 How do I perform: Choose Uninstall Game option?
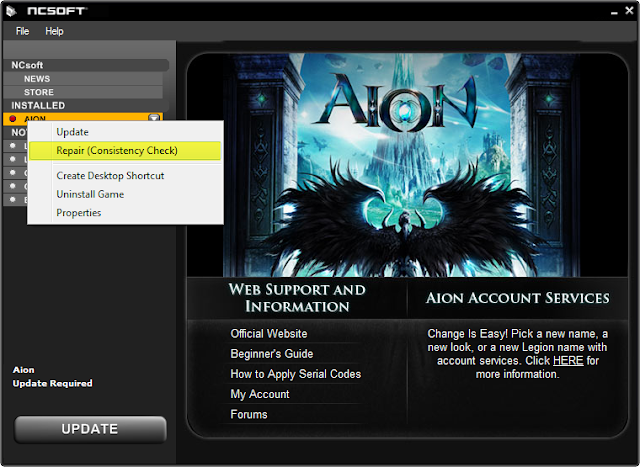(125, 194)
